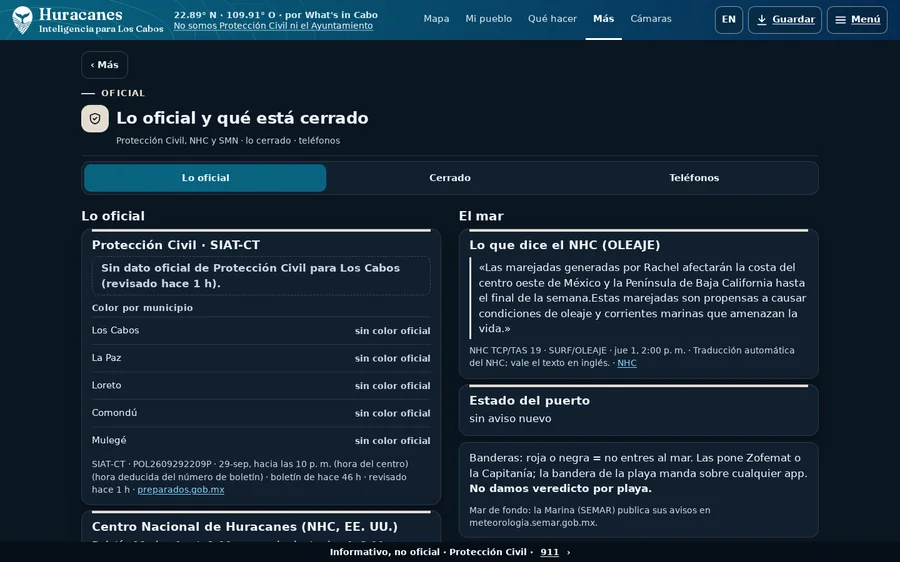Click the La Paz municipality row
Screen dimensions: 900x562
[x=261, y=358]
